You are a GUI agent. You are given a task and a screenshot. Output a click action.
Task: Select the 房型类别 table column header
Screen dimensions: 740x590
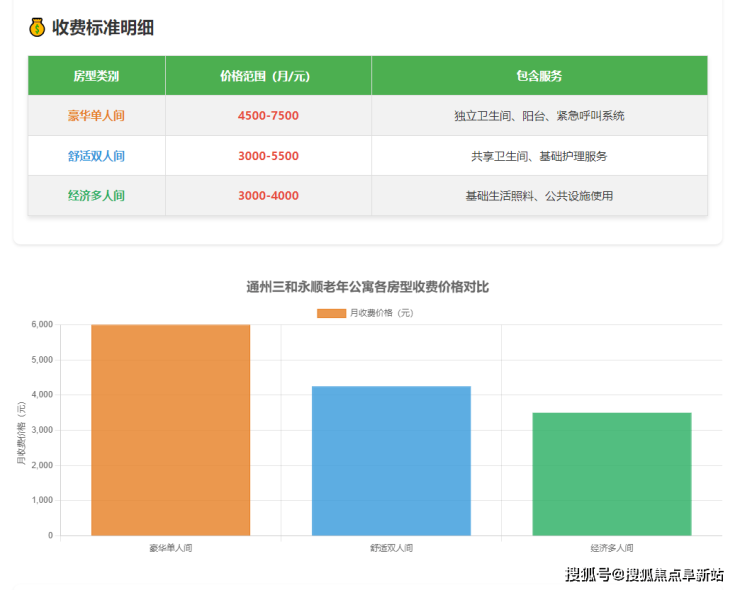[x=96, y=76]
